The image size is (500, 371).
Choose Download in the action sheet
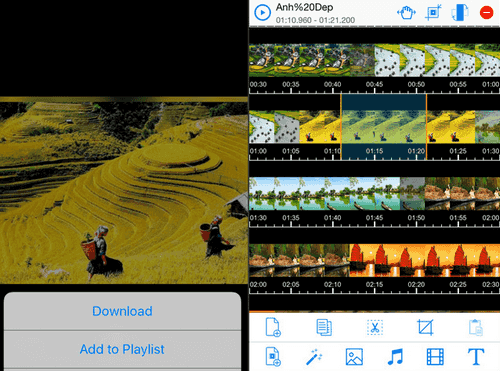122,311
